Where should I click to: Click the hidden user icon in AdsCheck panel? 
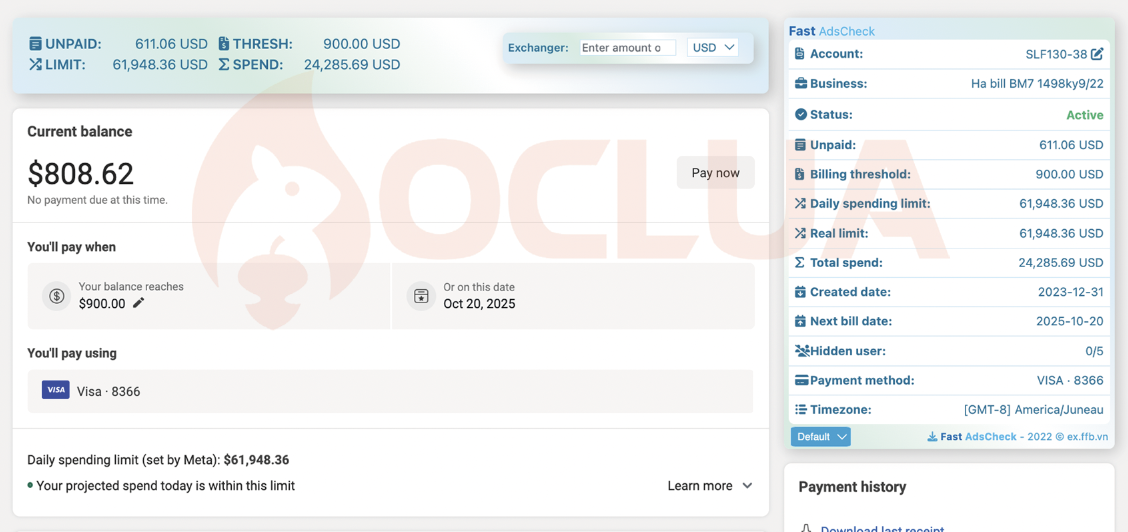[802, 351]
